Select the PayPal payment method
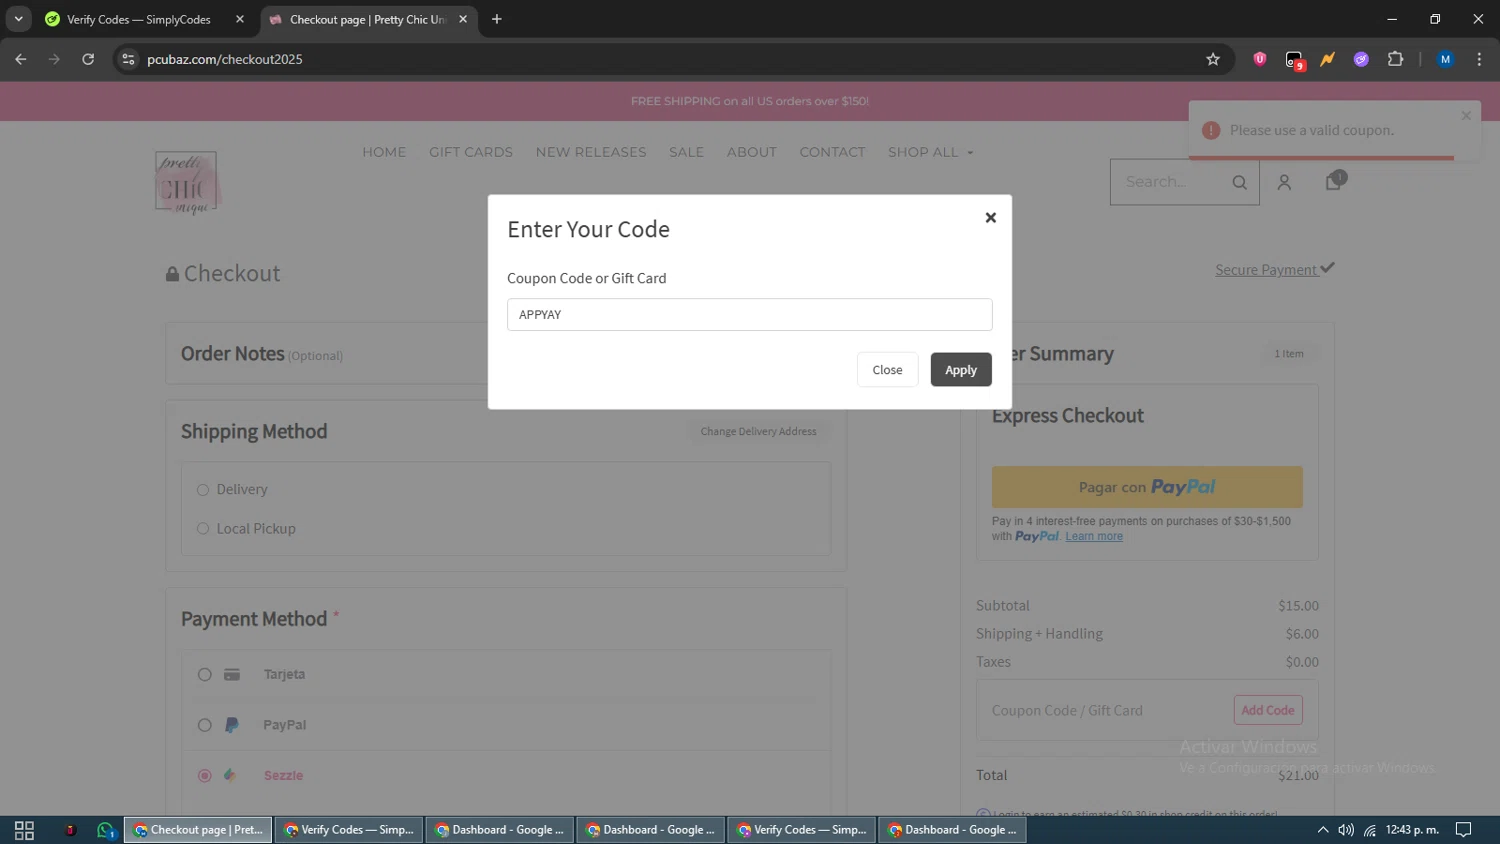Viewport: 1500px width, 844px height. [205, 725]
